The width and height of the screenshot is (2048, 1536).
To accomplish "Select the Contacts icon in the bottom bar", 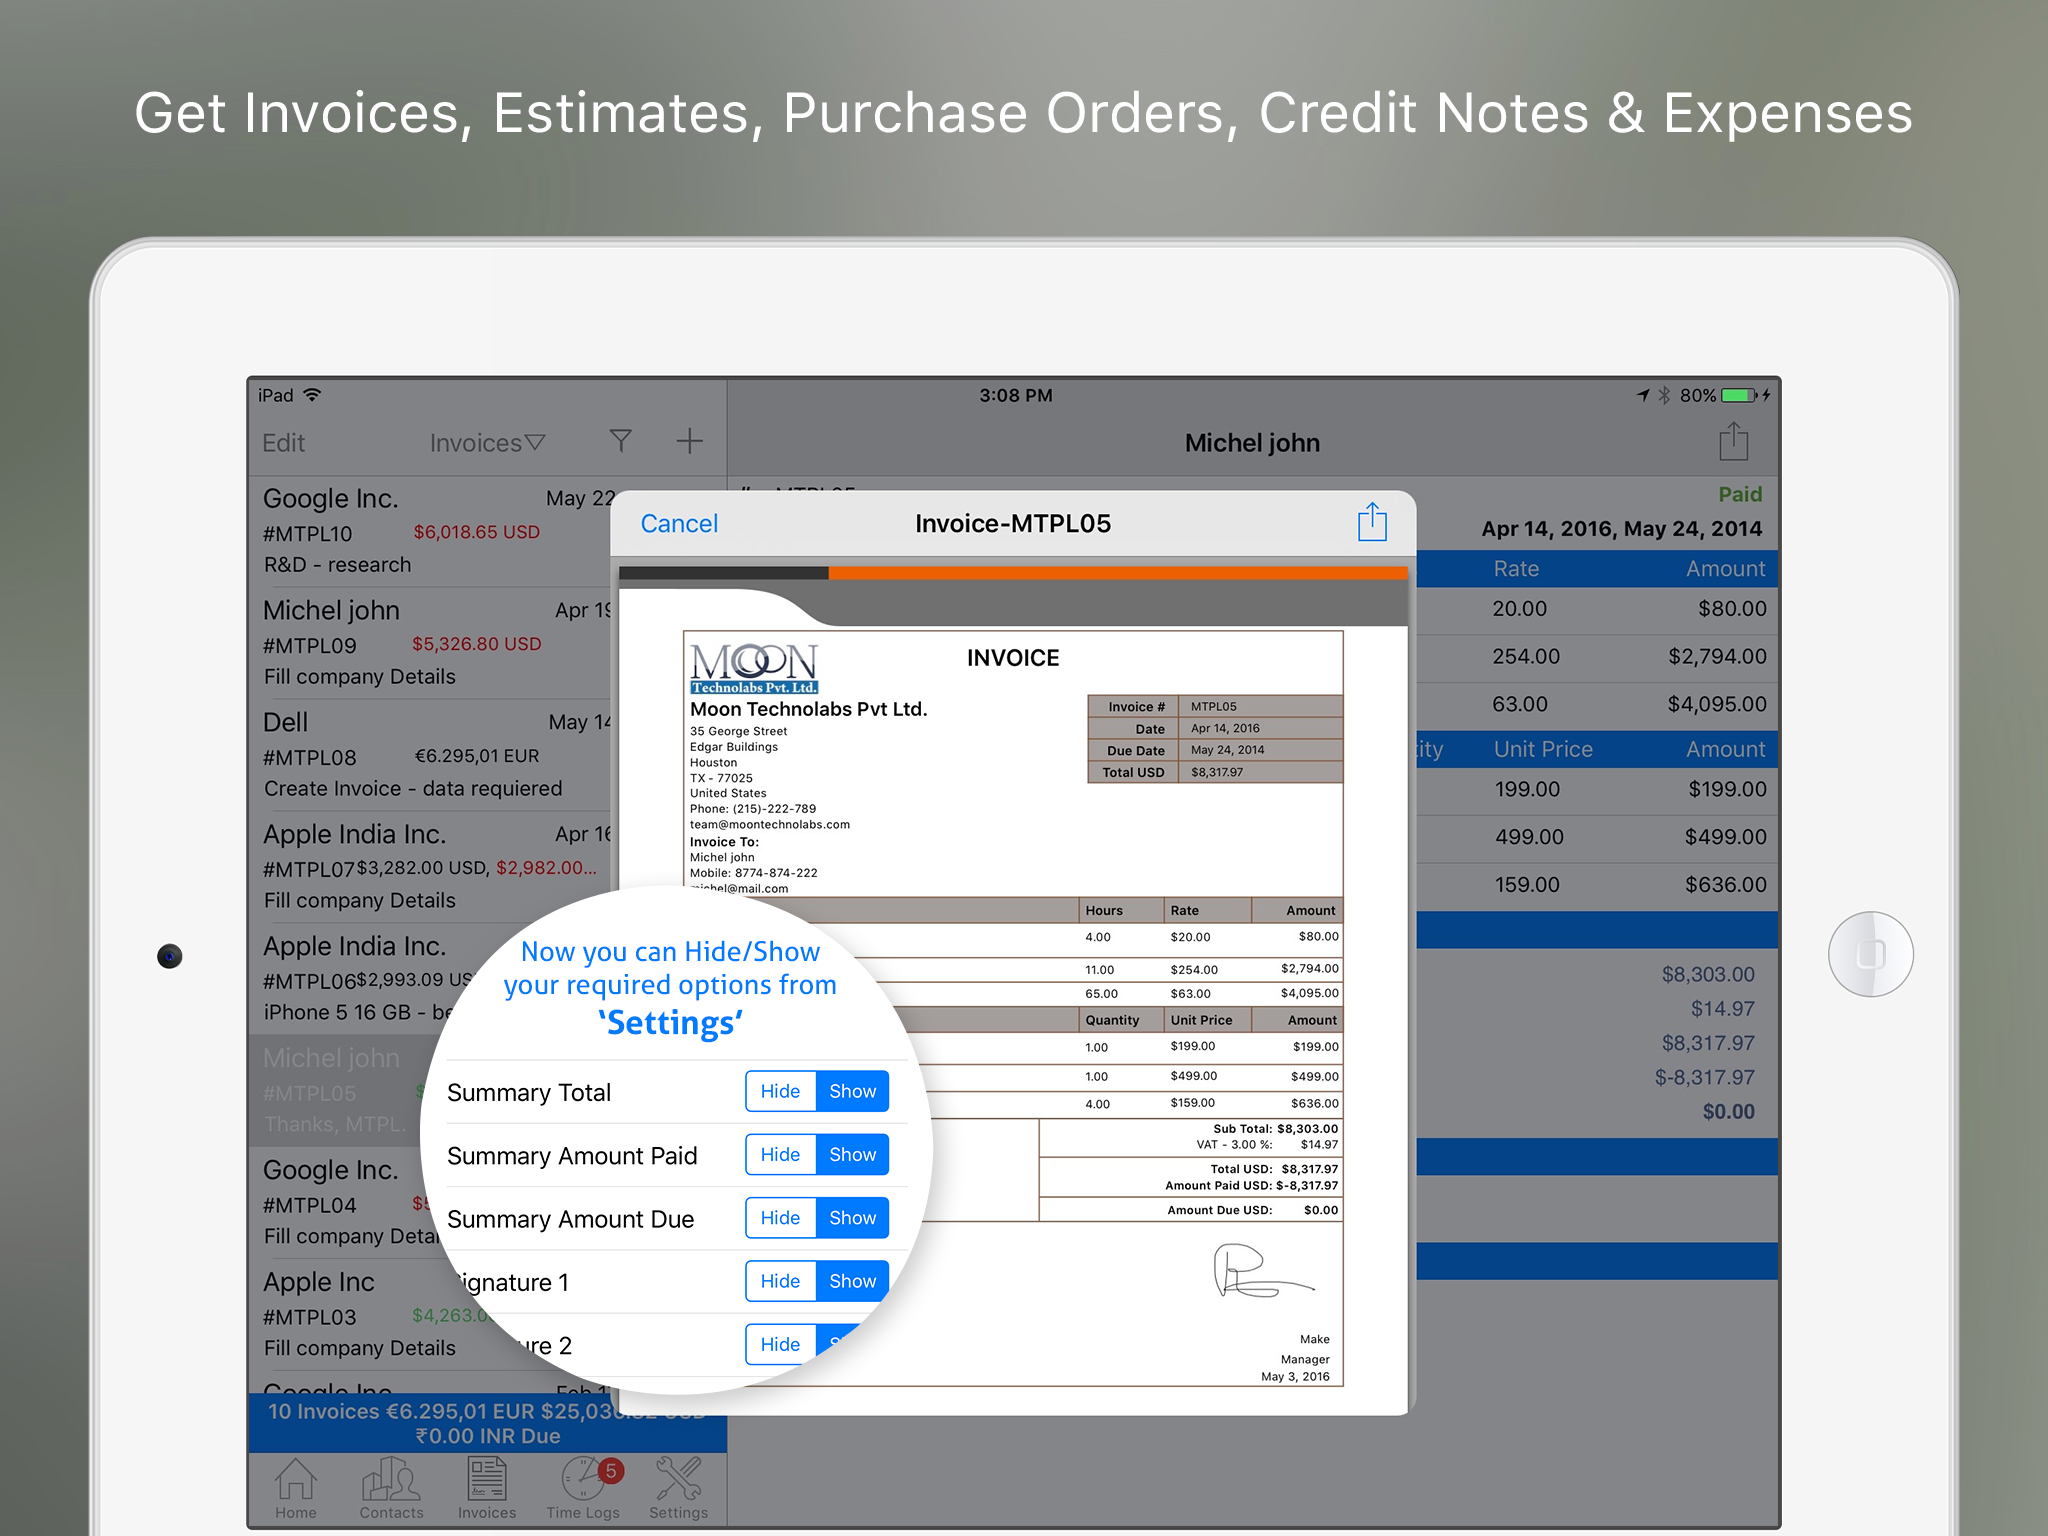I will [390, 1487].
